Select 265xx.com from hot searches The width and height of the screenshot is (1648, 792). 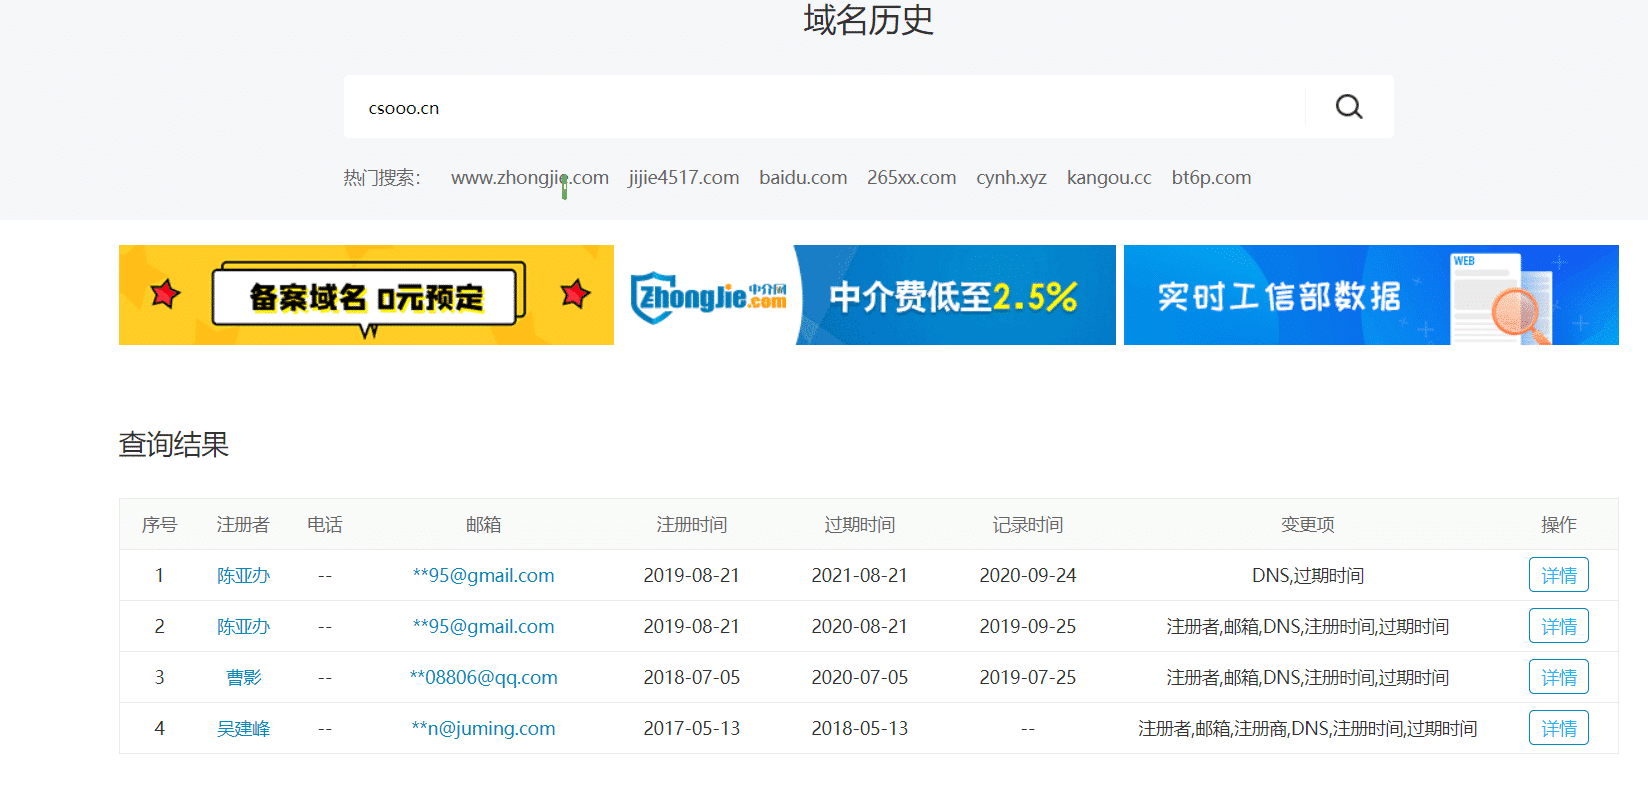pos(911,178)
